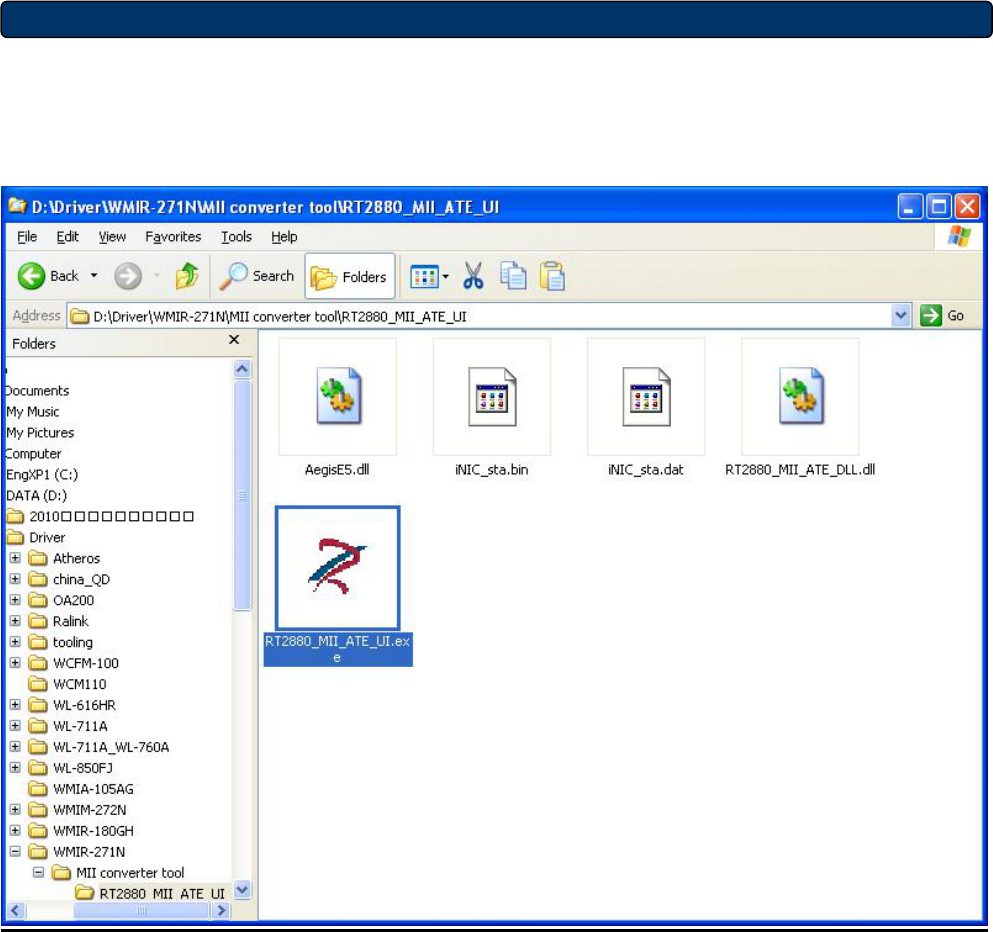Toggle the Folders pane button
The height and width of the screenshot is (932, 993).
pos(350,276)
